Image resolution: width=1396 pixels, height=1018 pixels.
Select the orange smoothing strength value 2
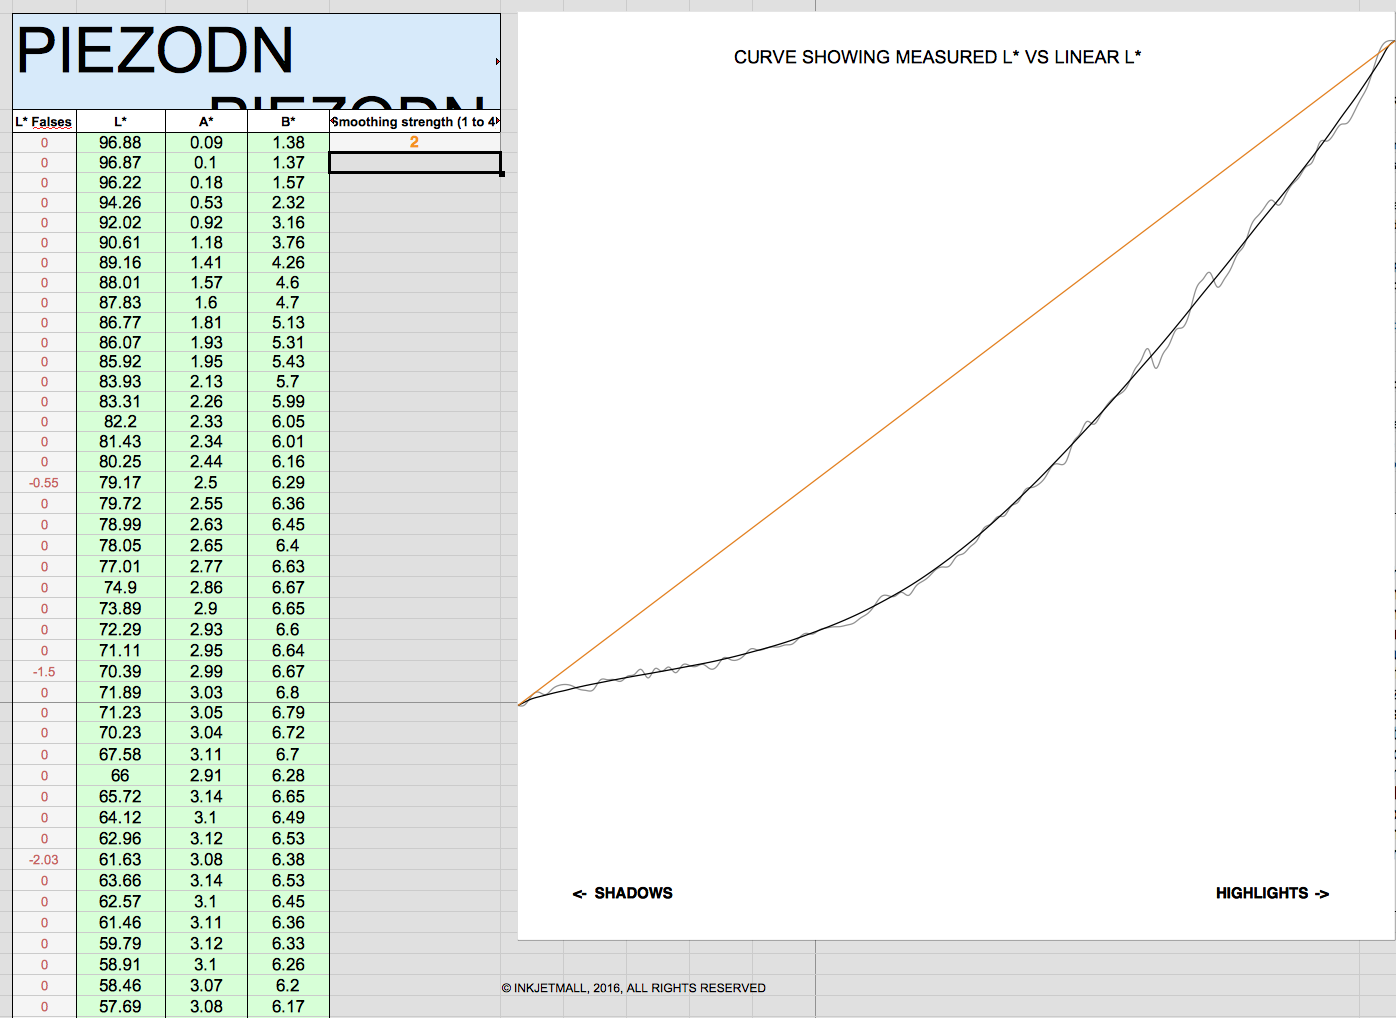(414, 142)
